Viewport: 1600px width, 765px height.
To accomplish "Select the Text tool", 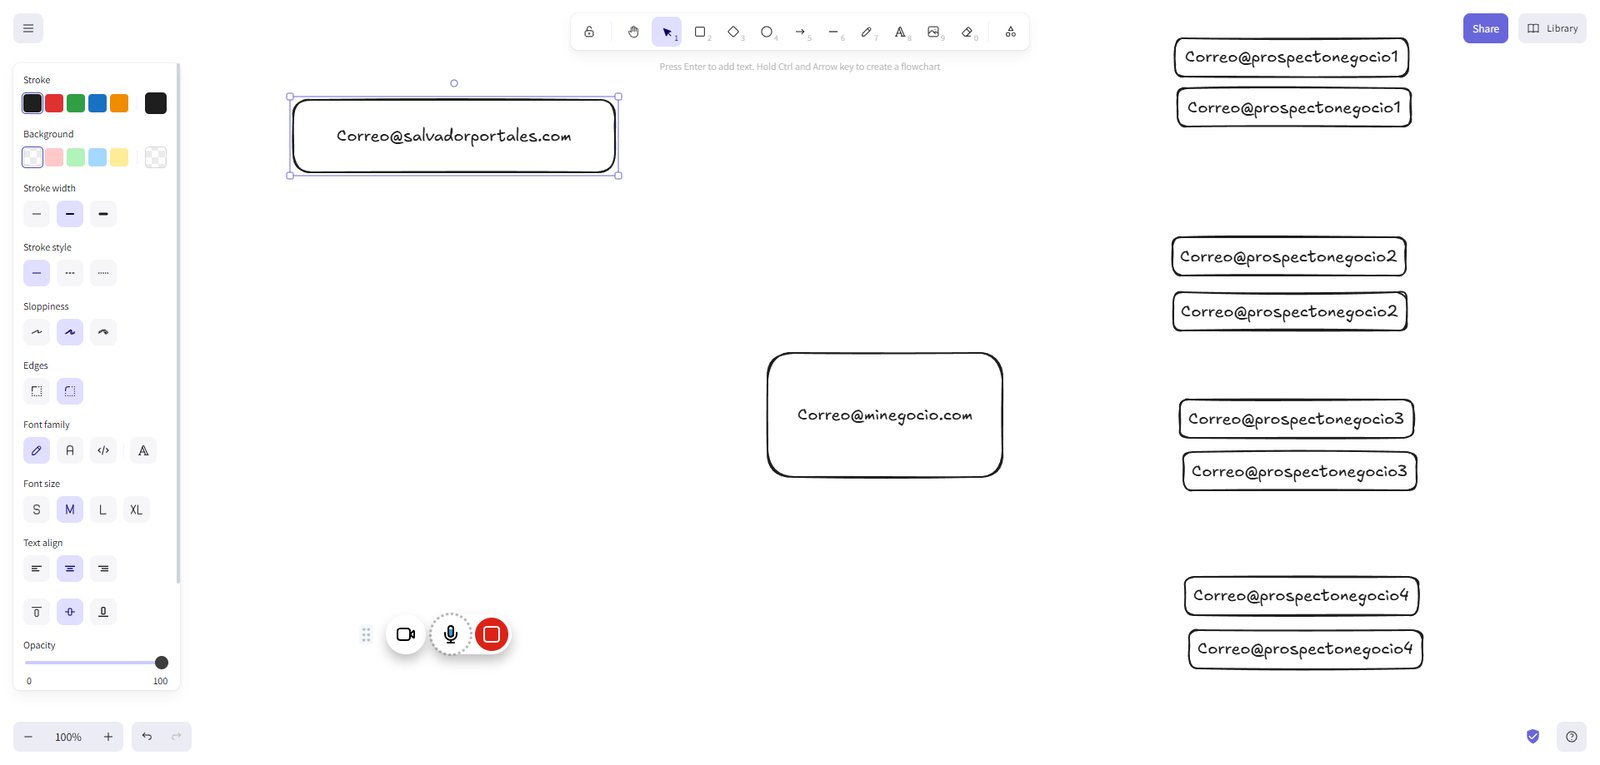I will click(x=900, y=32).
